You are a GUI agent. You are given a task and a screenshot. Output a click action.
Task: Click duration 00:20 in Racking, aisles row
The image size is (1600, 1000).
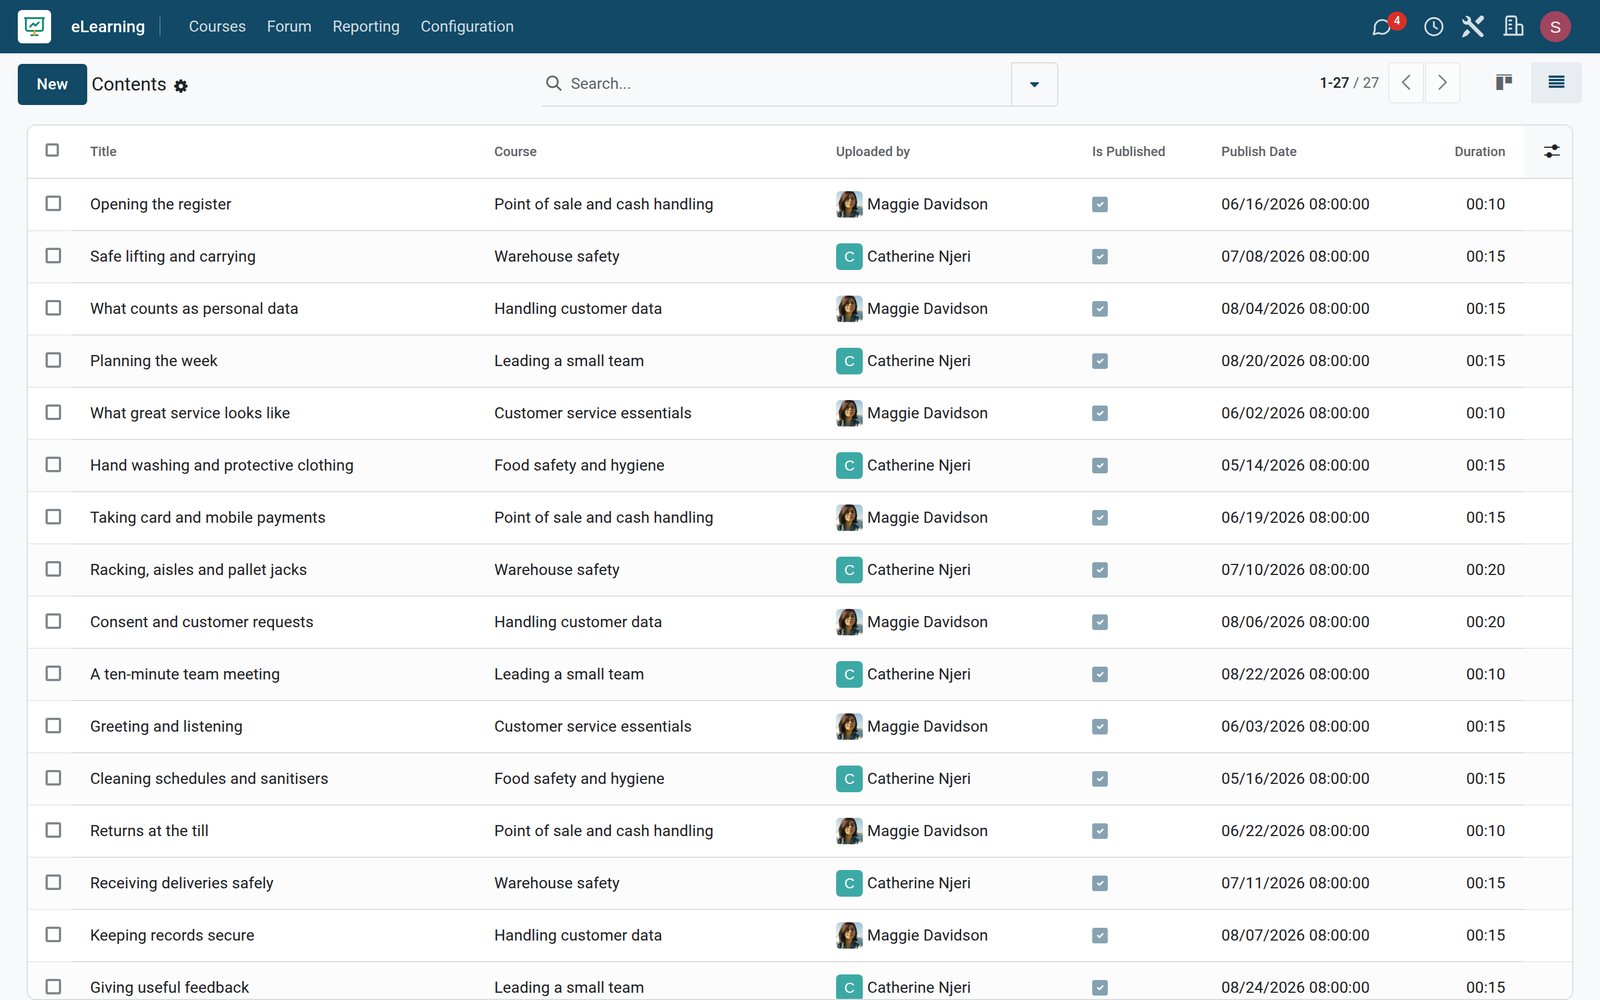1485,570
